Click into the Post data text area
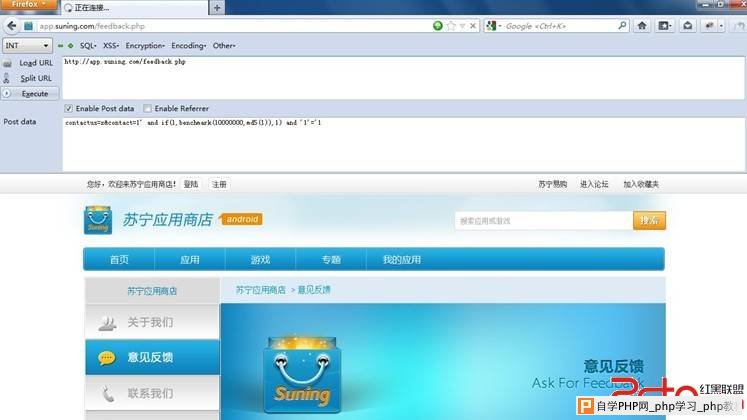Screen dimensions: 747x420 pos(403,144)
